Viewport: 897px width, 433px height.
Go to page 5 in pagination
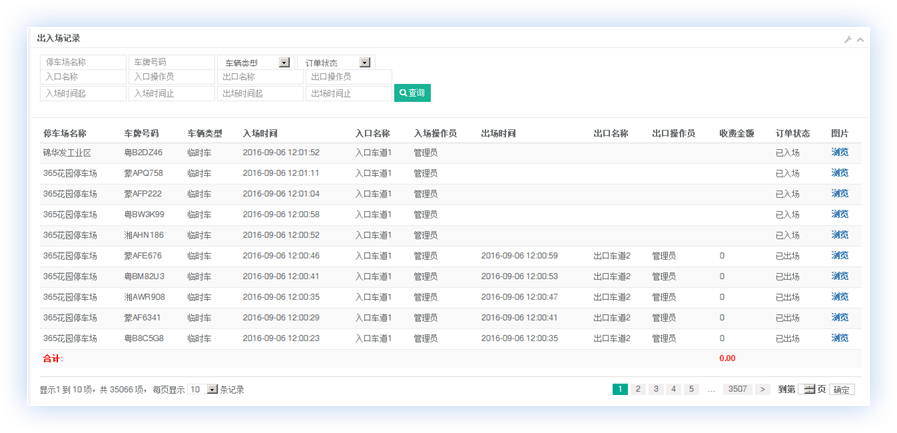tap(691, 389)
